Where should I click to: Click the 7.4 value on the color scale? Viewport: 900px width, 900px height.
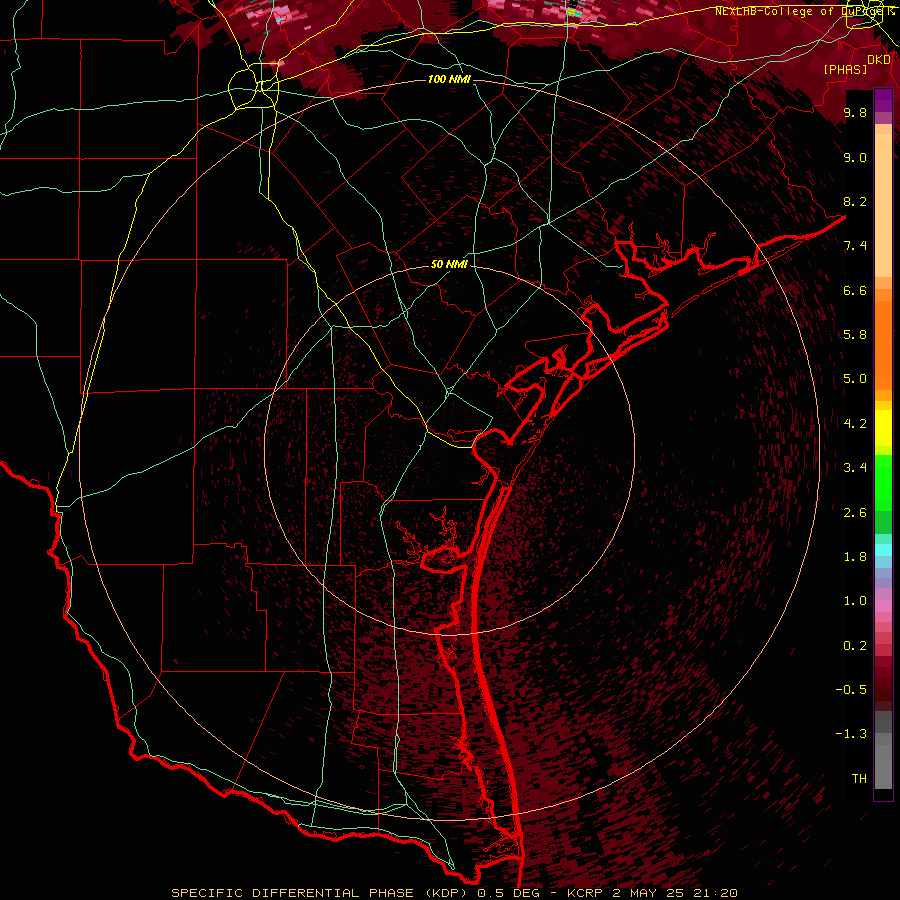[855, 246]
